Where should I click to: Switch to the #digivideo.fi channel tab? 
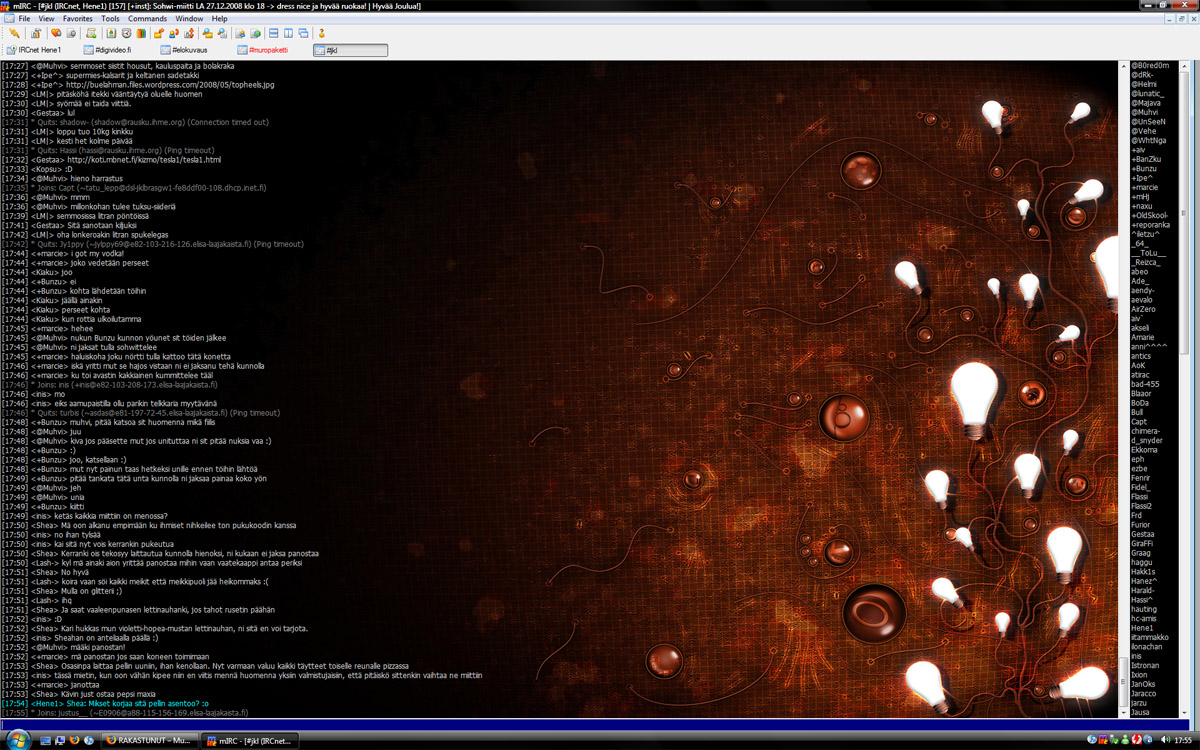pos(112,50)
